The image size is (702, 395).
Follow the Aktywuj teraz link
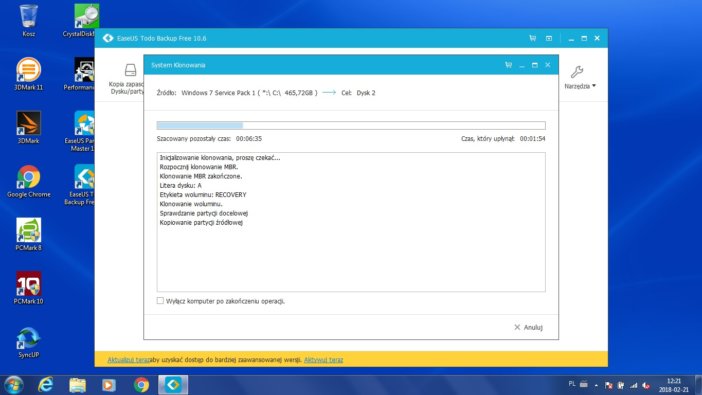pos(323,360)
